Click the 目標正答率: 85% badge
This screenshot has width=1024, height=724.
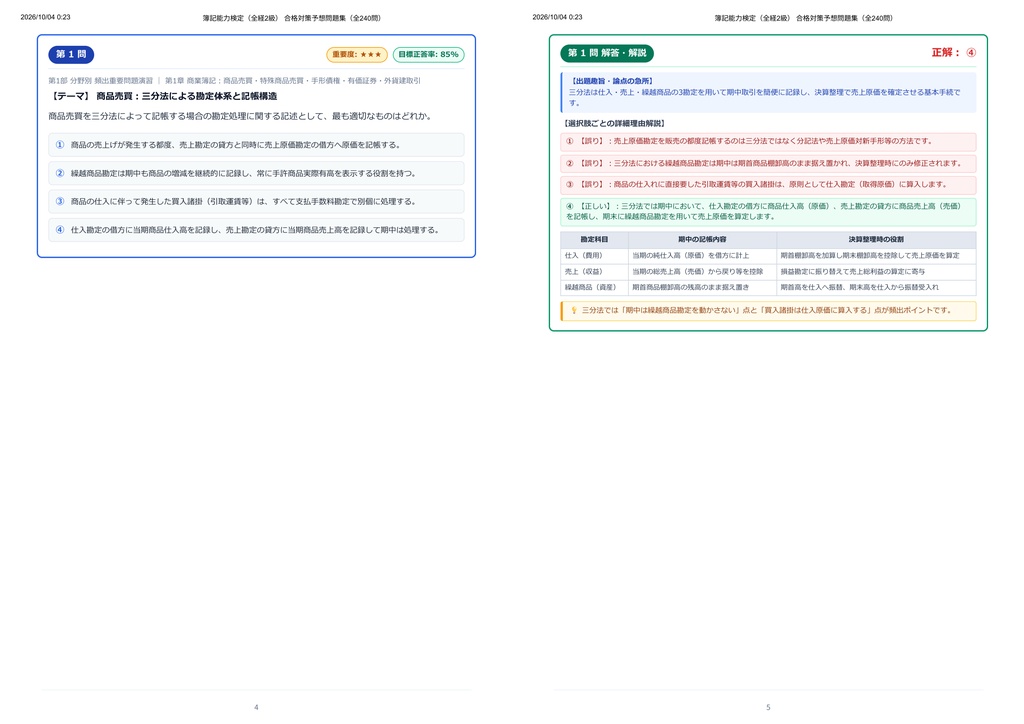pyautogui.click(x=428, y=55)
